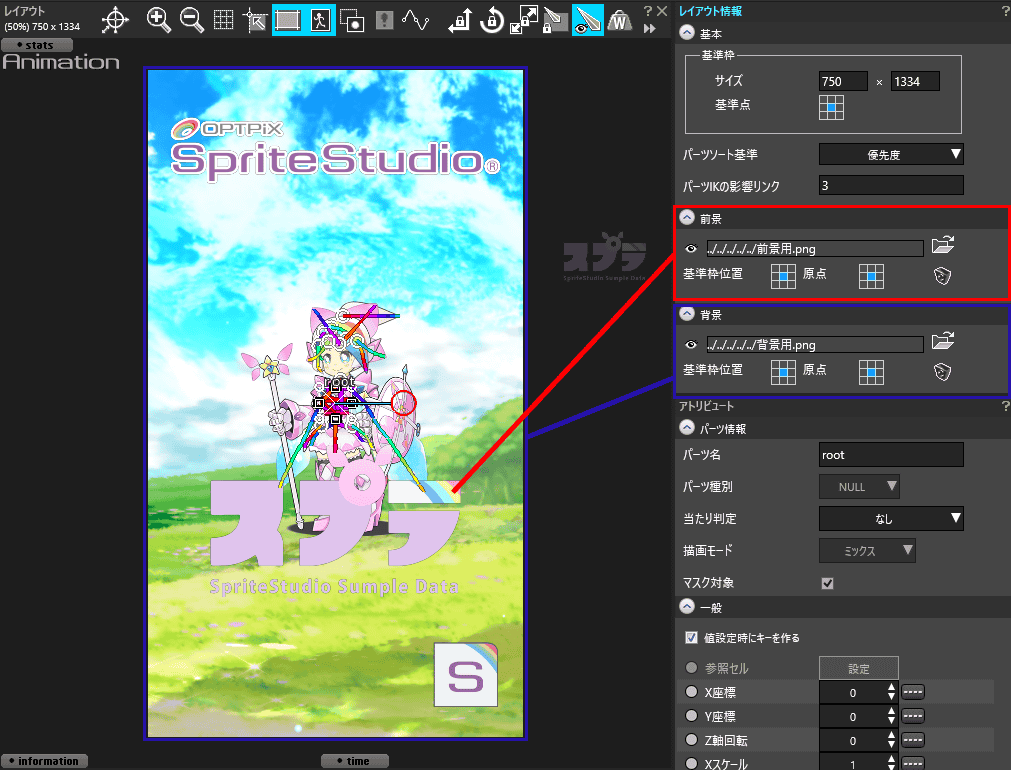Click the clear icon in 背景 section
Viewport: 1011px width, 770px height.
click(942, 371)
